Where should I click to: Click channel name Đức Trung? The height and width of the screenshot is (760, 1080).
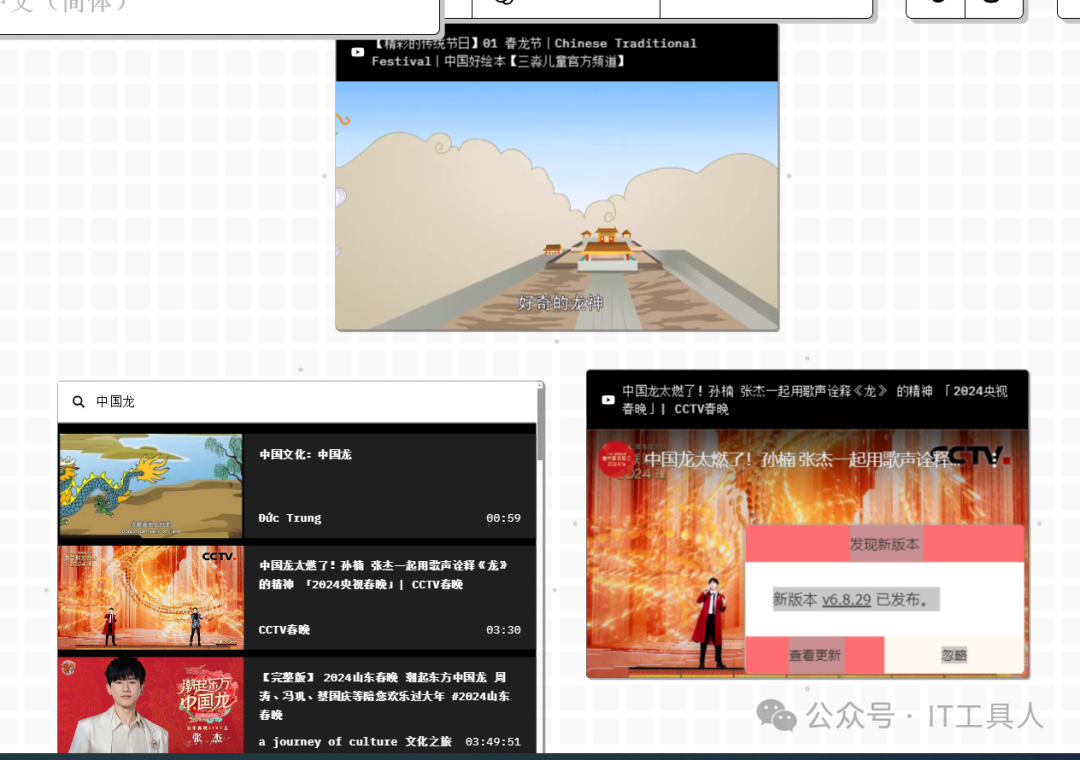pyautogui.click(x=290, y=518)
